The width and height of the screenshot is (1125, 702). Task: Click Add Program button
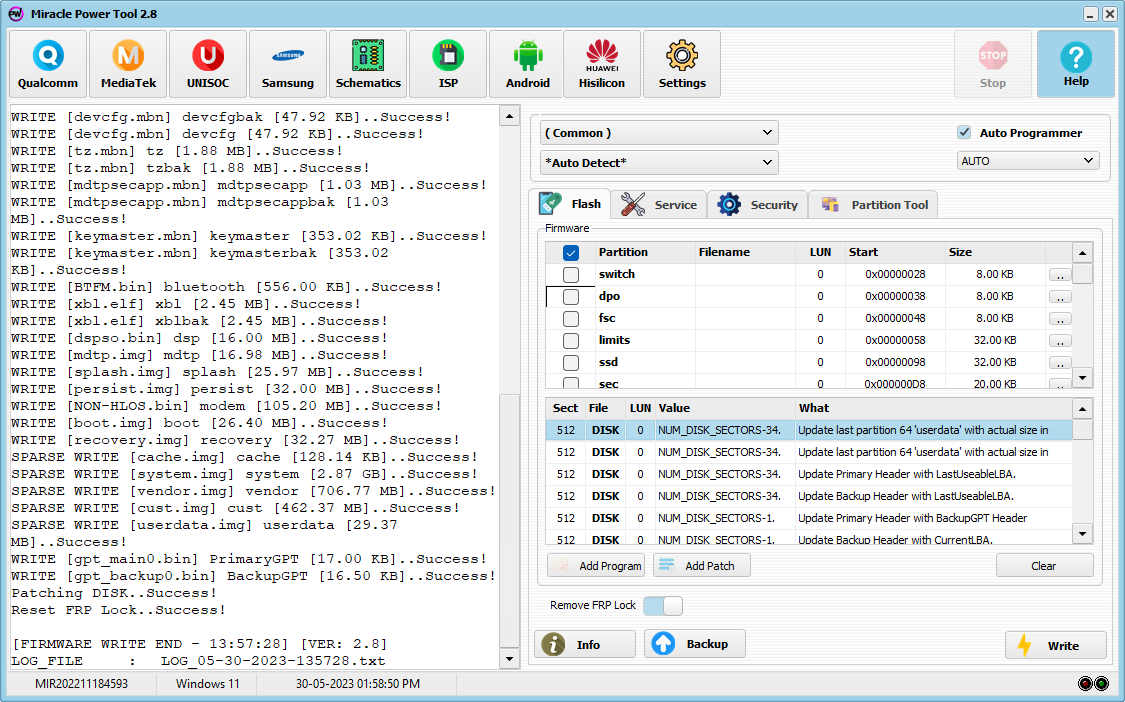(x=596, y=566)
